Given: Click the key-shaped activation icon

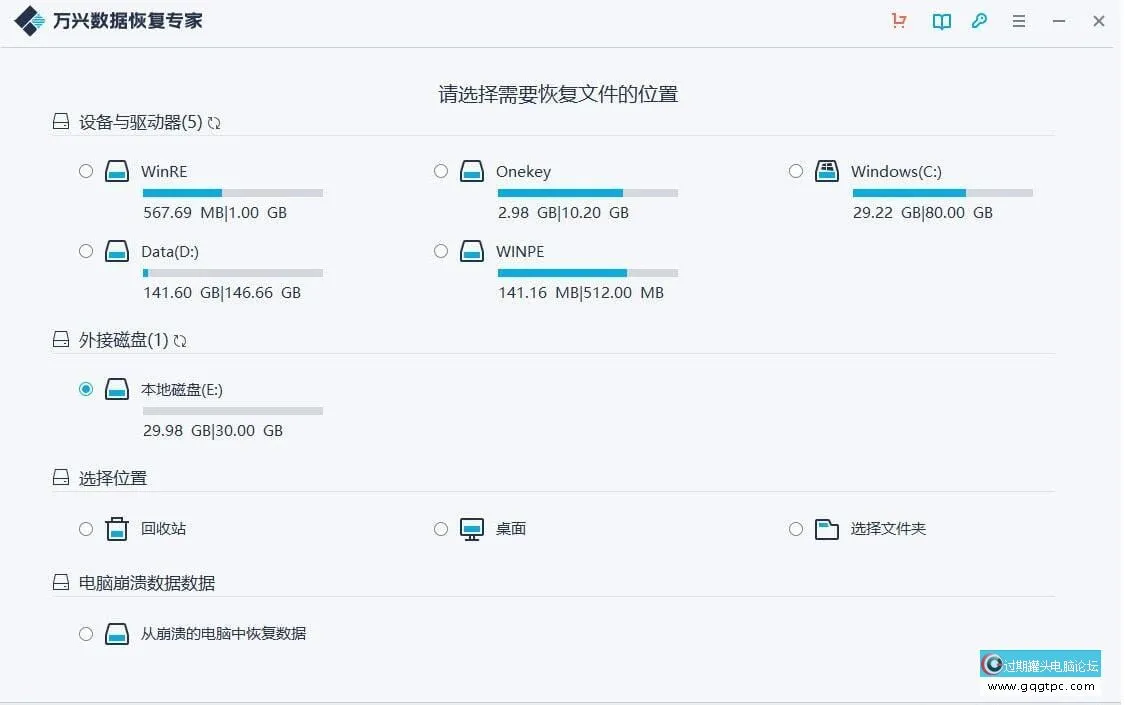Looking at the screenshot, I should point(979,21).
